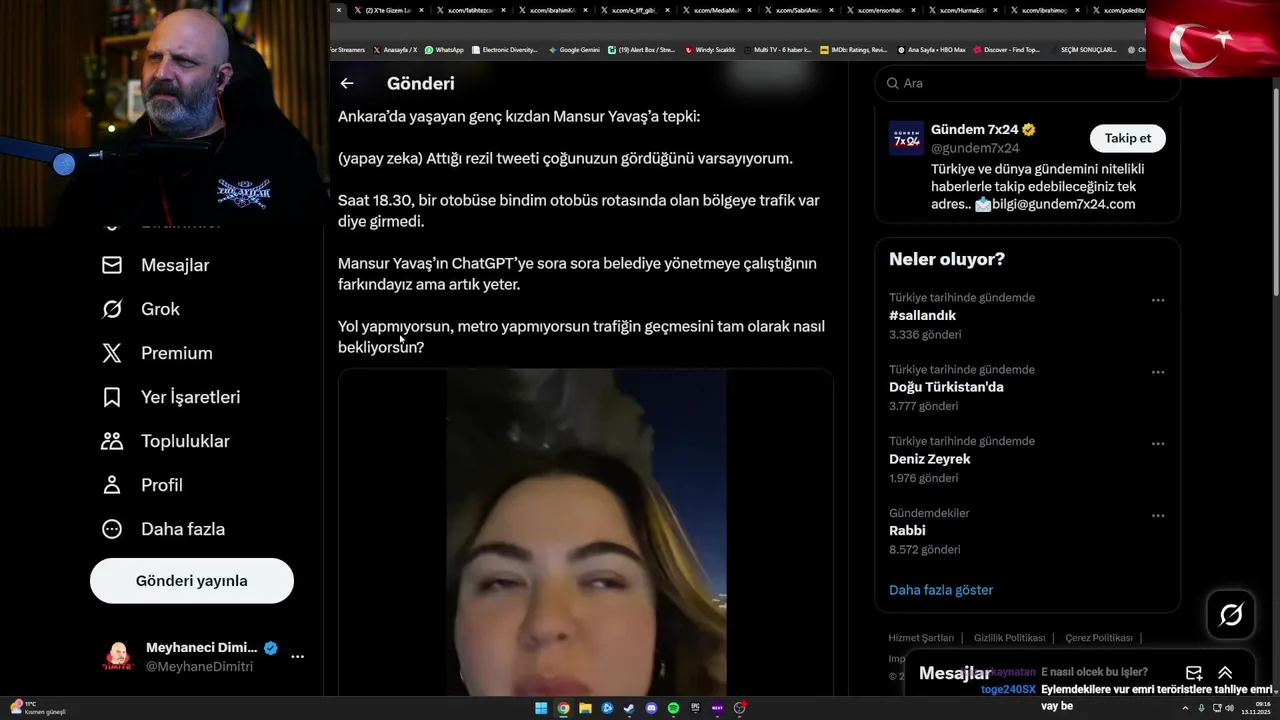Open the Doğu Türkistan'da trend
The height and width of the screenshot is (720, 1280).
(946, 387)
